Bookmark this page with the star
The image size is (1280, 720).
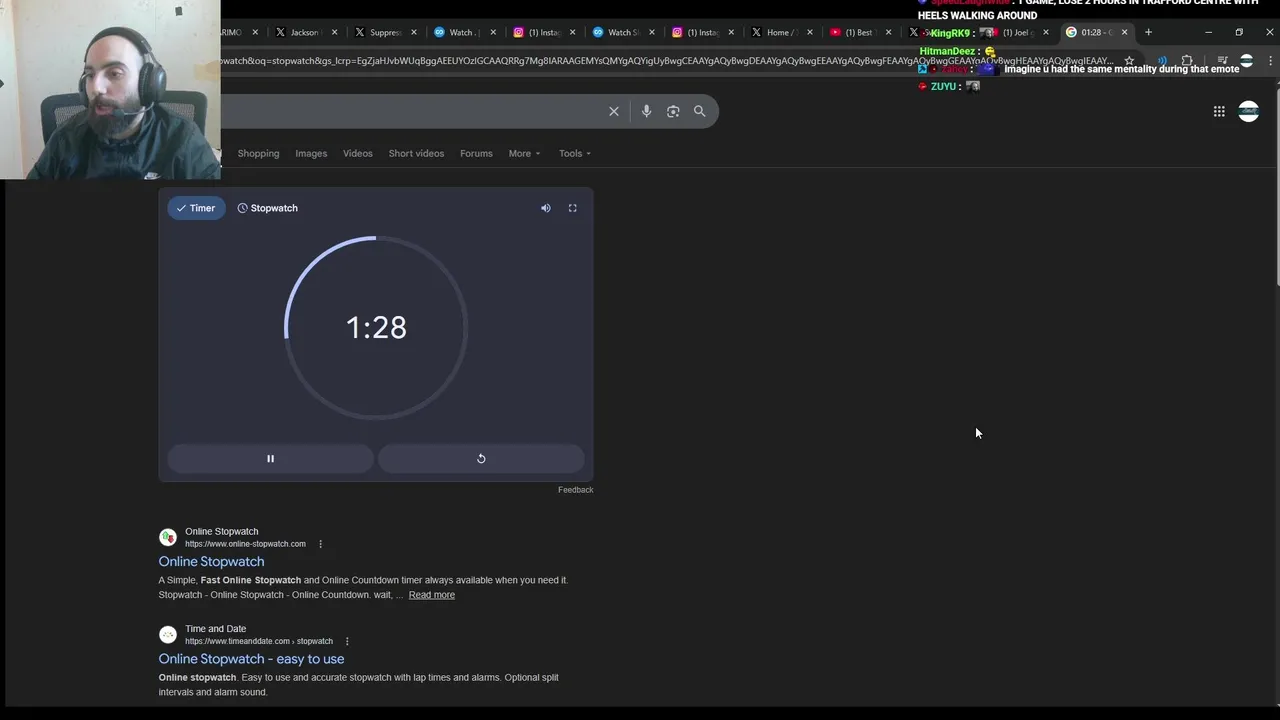coord(1129,61)
